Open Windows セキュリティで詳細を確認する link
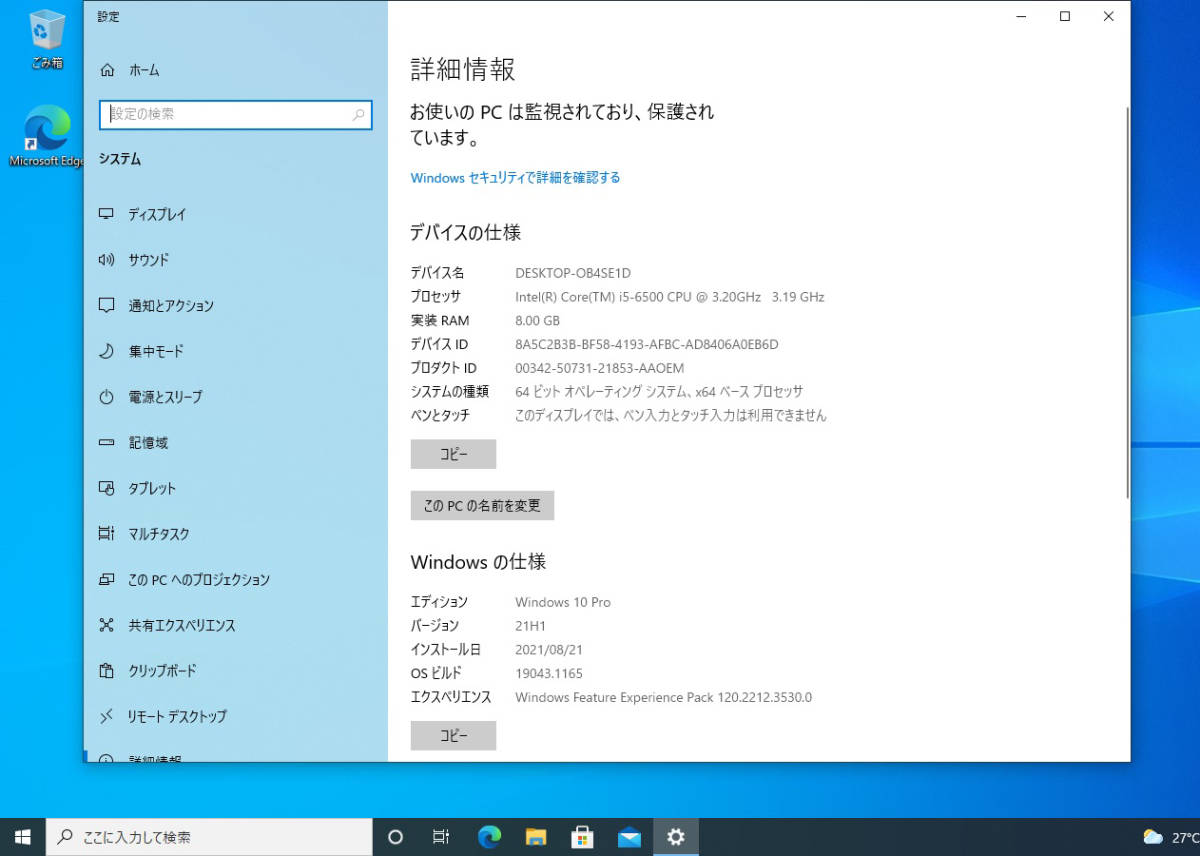 pyautogui.click(x=514, y=177)
